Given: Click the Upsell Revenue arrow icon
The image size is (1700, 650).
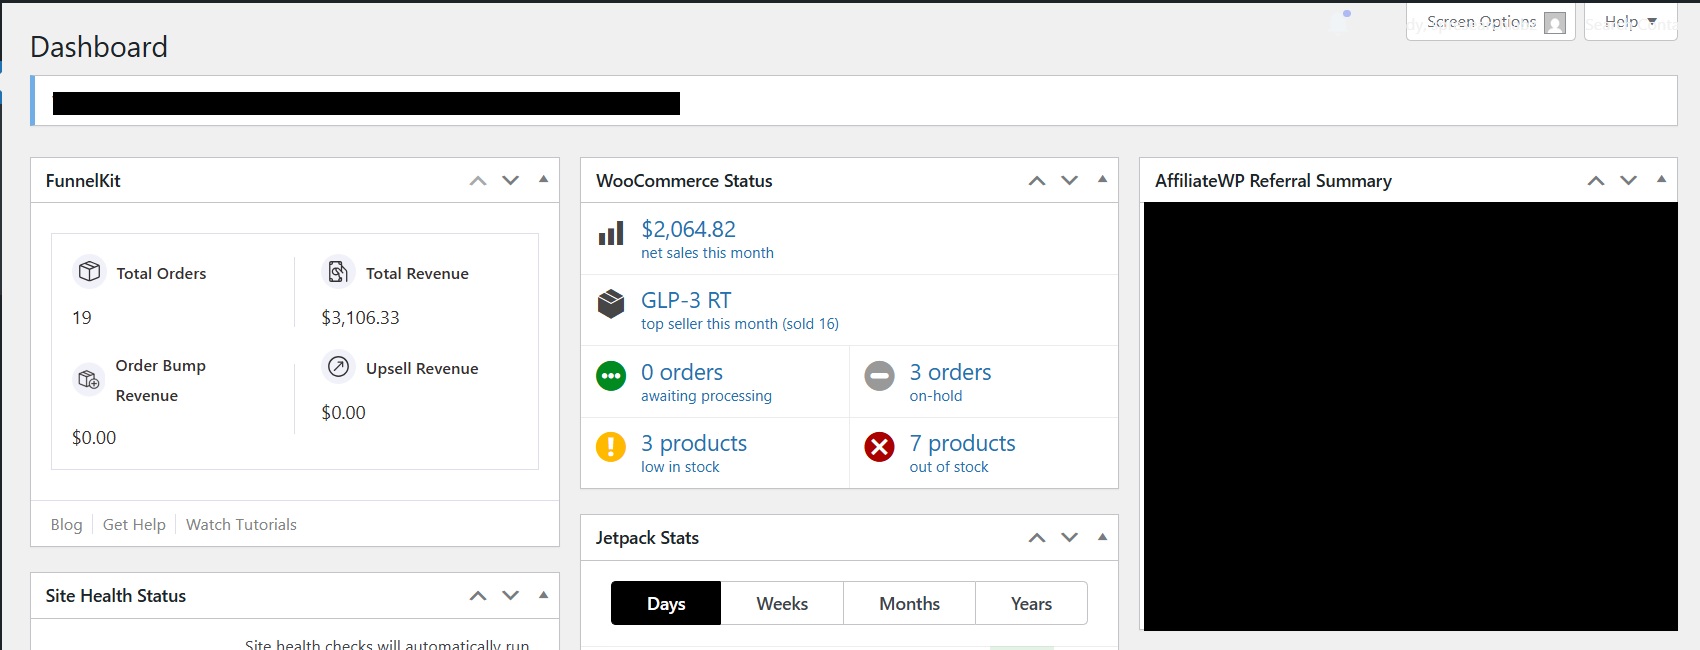Looking at the screenshot, I should click(x=338, y=367).
